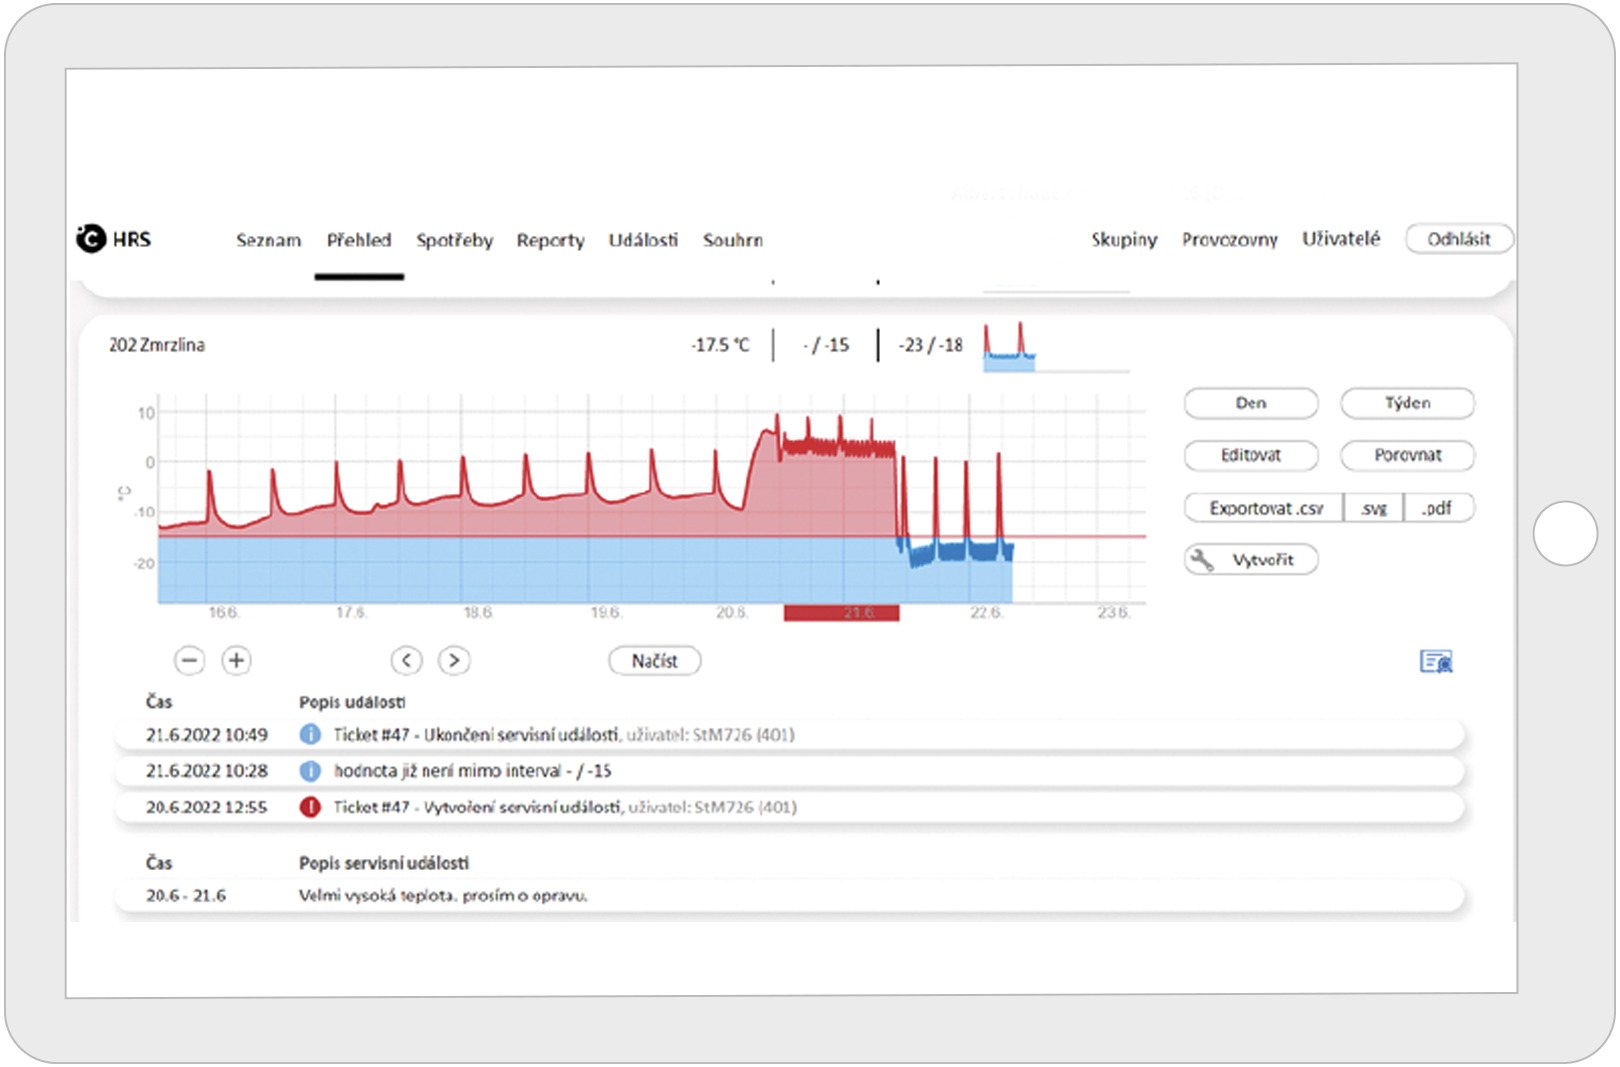Screen dimensions: 1620x1067
Task: Click the Porovnat button
Action: pyautogui.click(x=1407, y=455)
